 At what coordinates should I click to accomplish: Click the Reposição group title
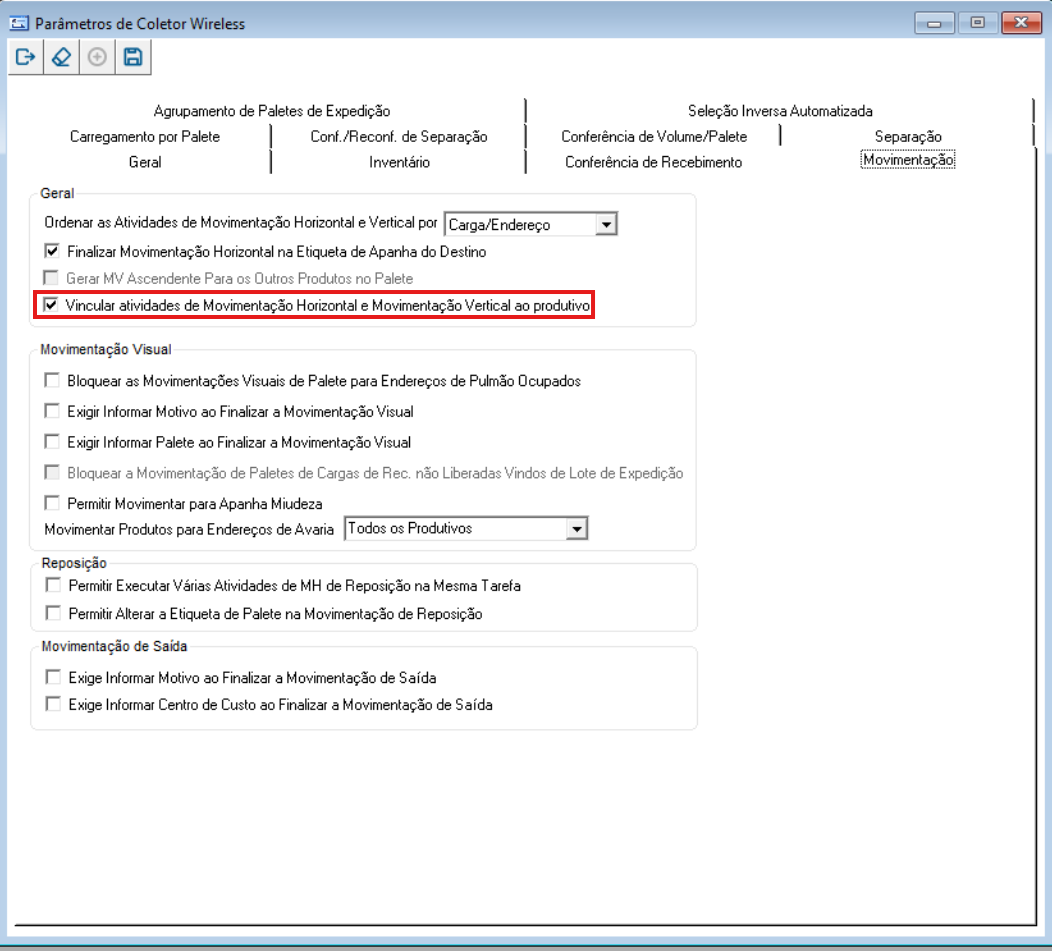[x=74, y=563]
